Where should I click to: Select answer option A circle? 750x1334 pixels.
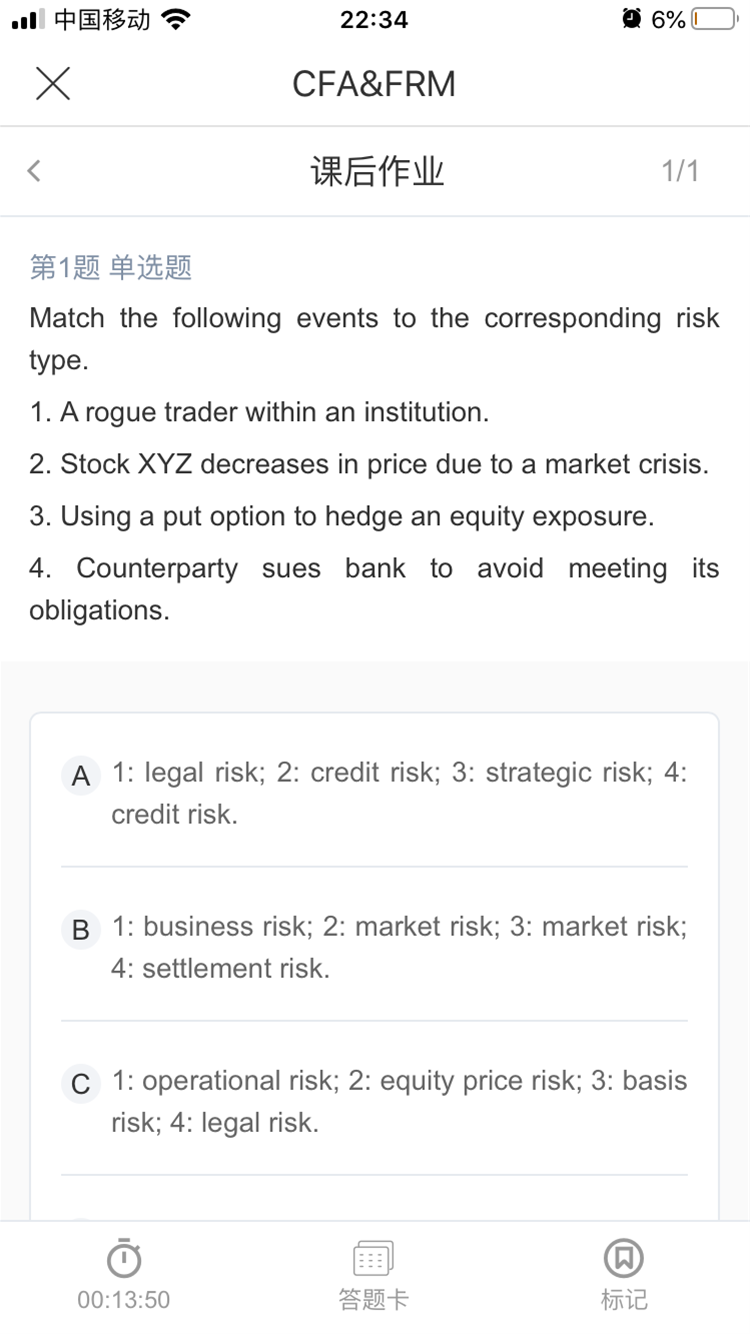[81, 776]
